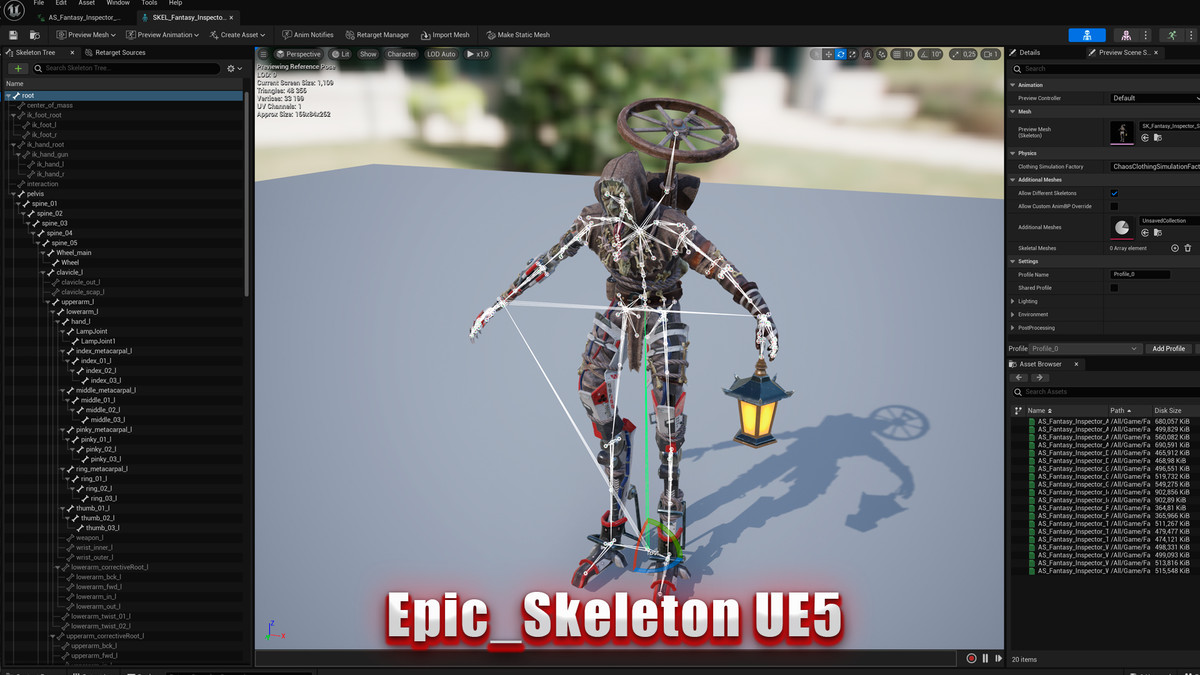Open the Preview Mesh dropdown menu
This screenshot has width=1200, height=675.
[x=86, y=35]
